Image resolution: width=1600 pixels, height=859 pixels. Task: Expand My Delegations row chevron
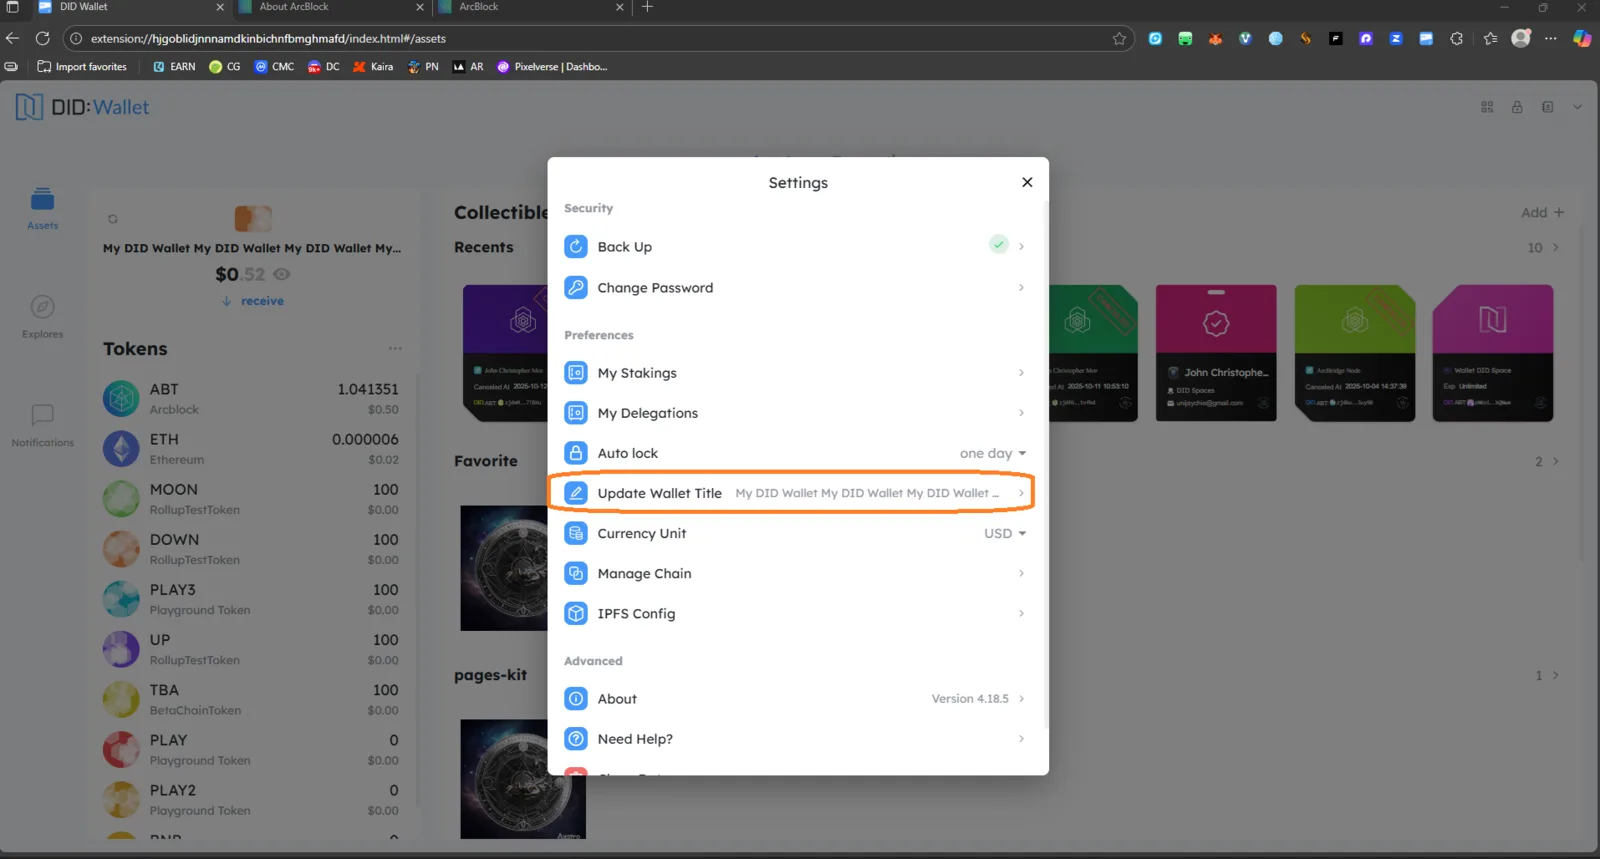pyautogui.click(x=1021, y=413)
